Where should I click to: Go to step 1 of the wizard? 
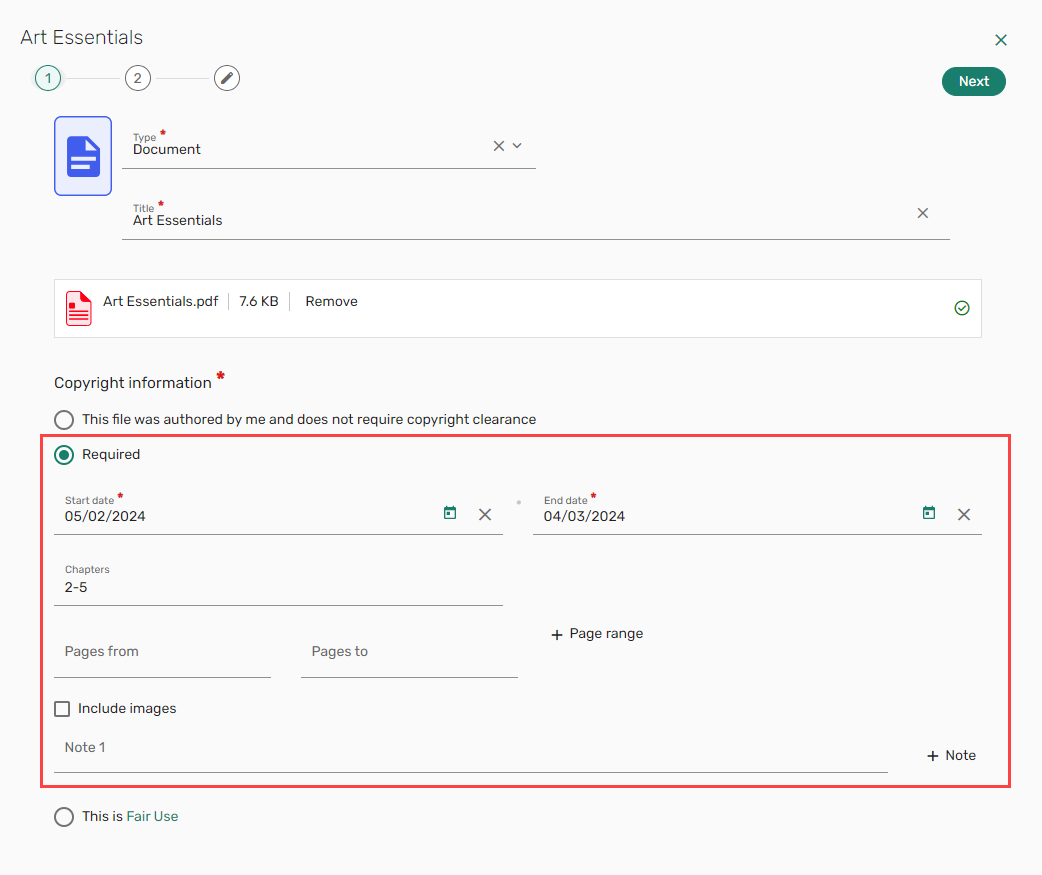point(48,78)
